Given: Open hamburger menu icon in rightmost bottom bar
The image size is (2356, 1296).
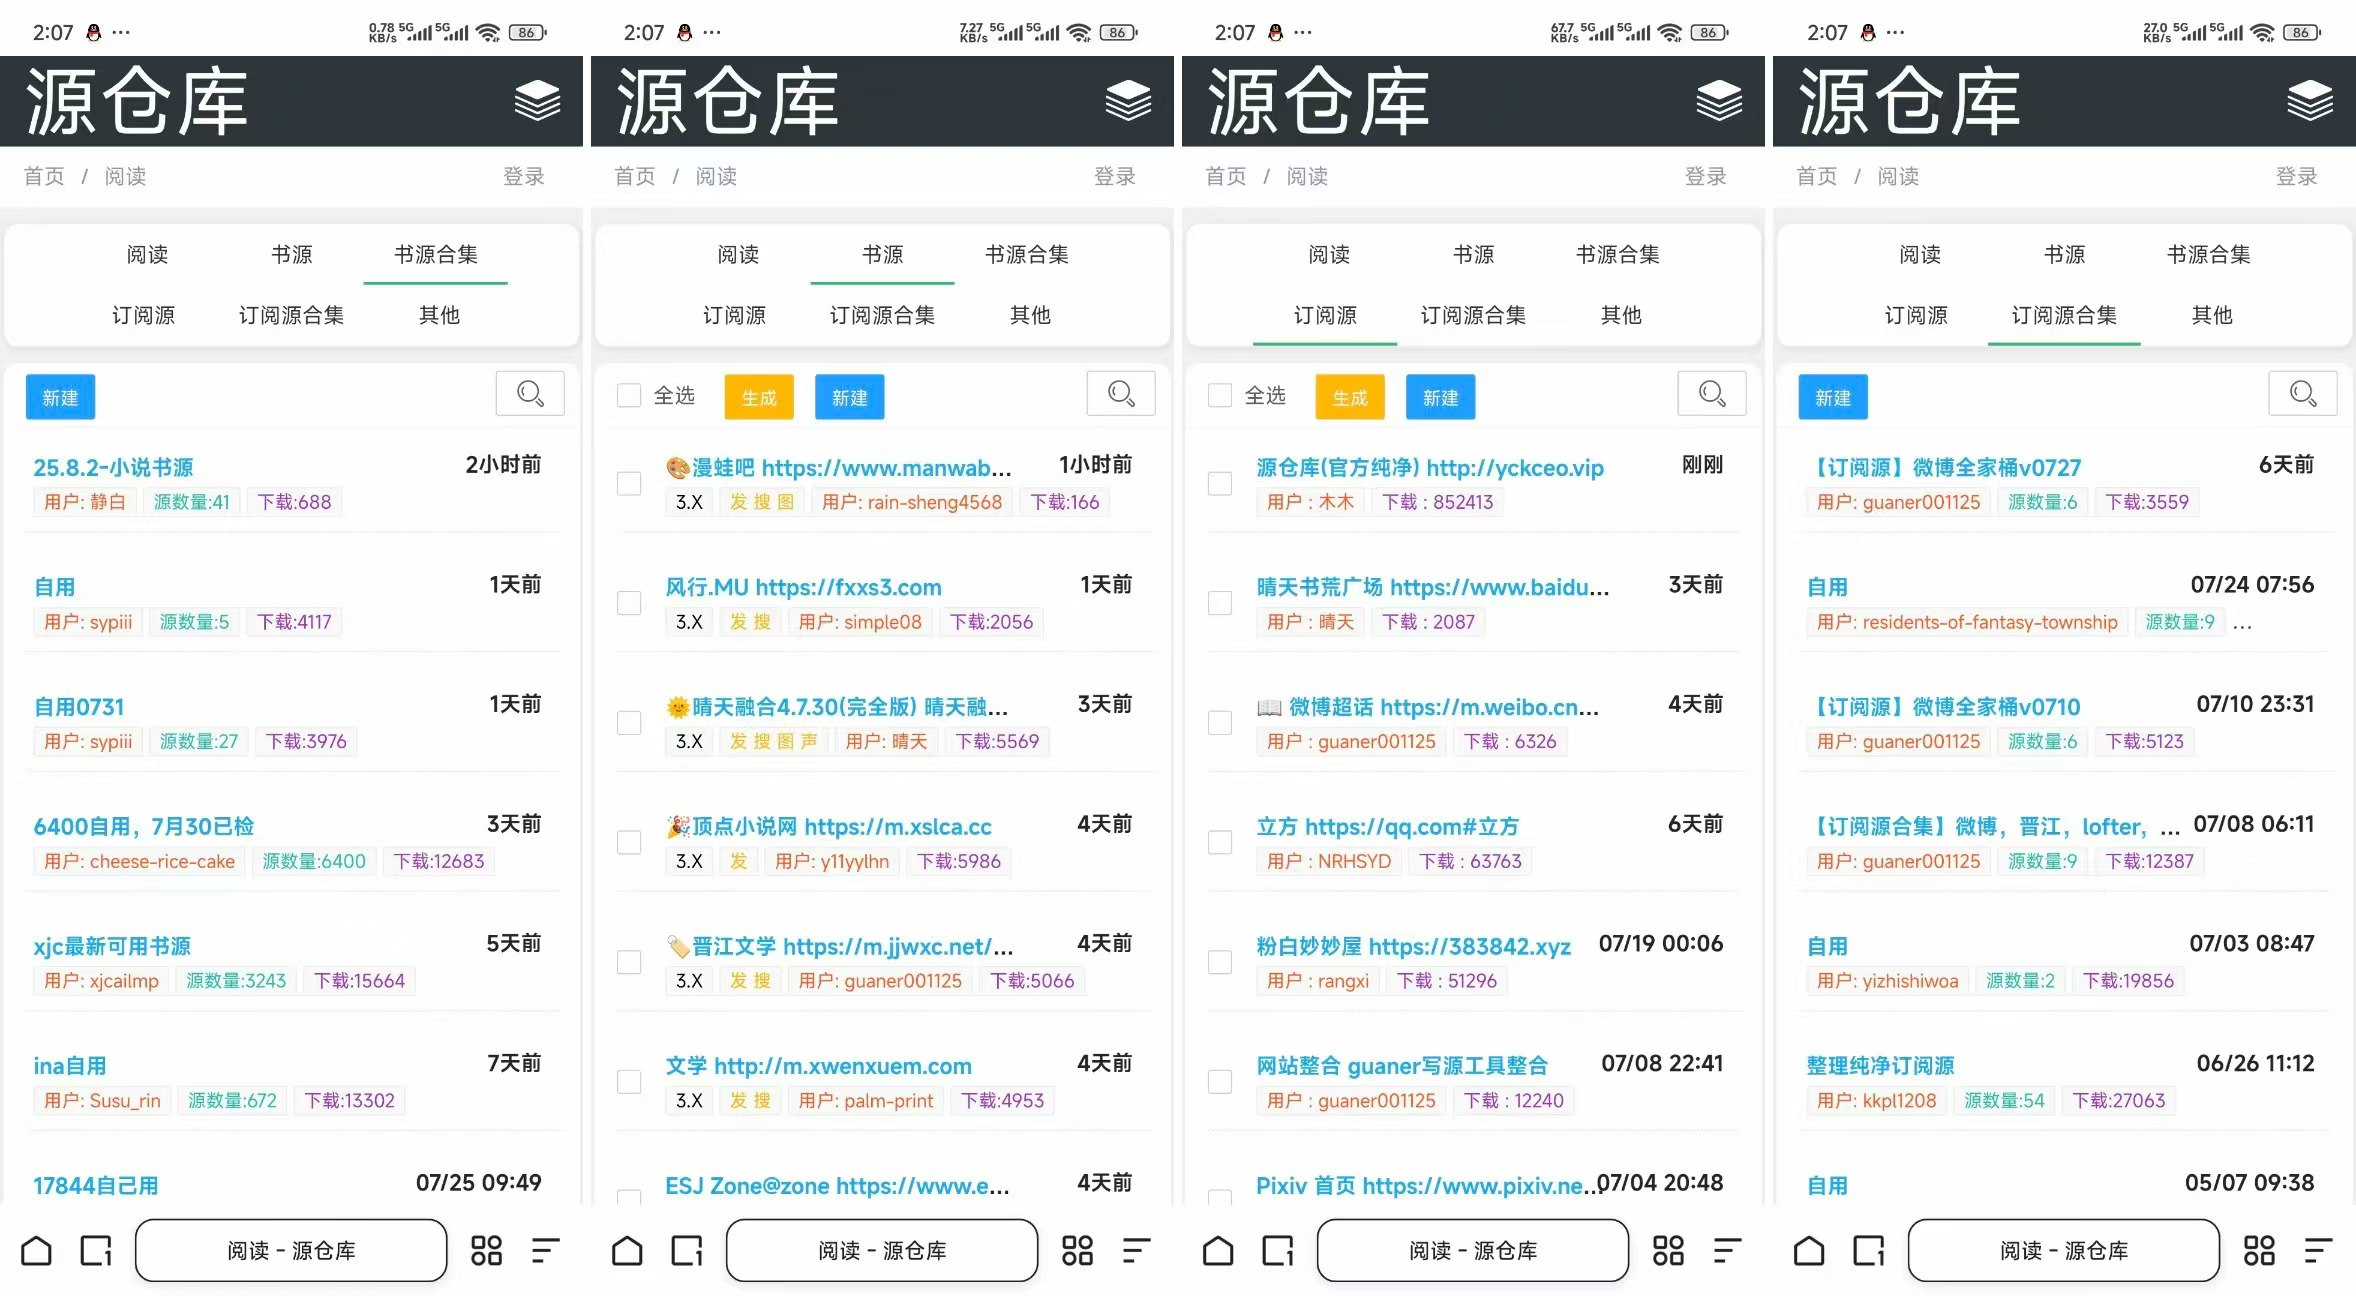Looking at the screenshot, I should coord(2318,1250).
